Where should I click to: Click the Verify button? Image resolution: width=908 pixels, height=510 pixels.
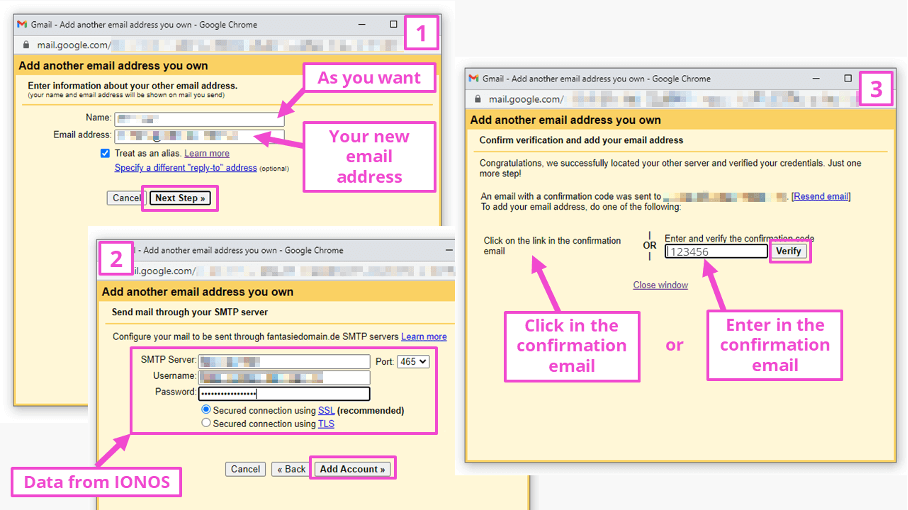point(788,251)
